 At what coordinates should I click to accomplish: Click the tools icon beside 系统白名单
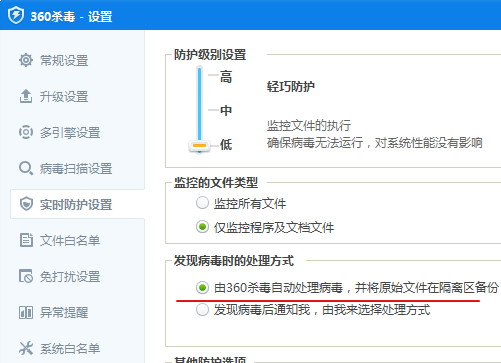(x=26, y=348)
